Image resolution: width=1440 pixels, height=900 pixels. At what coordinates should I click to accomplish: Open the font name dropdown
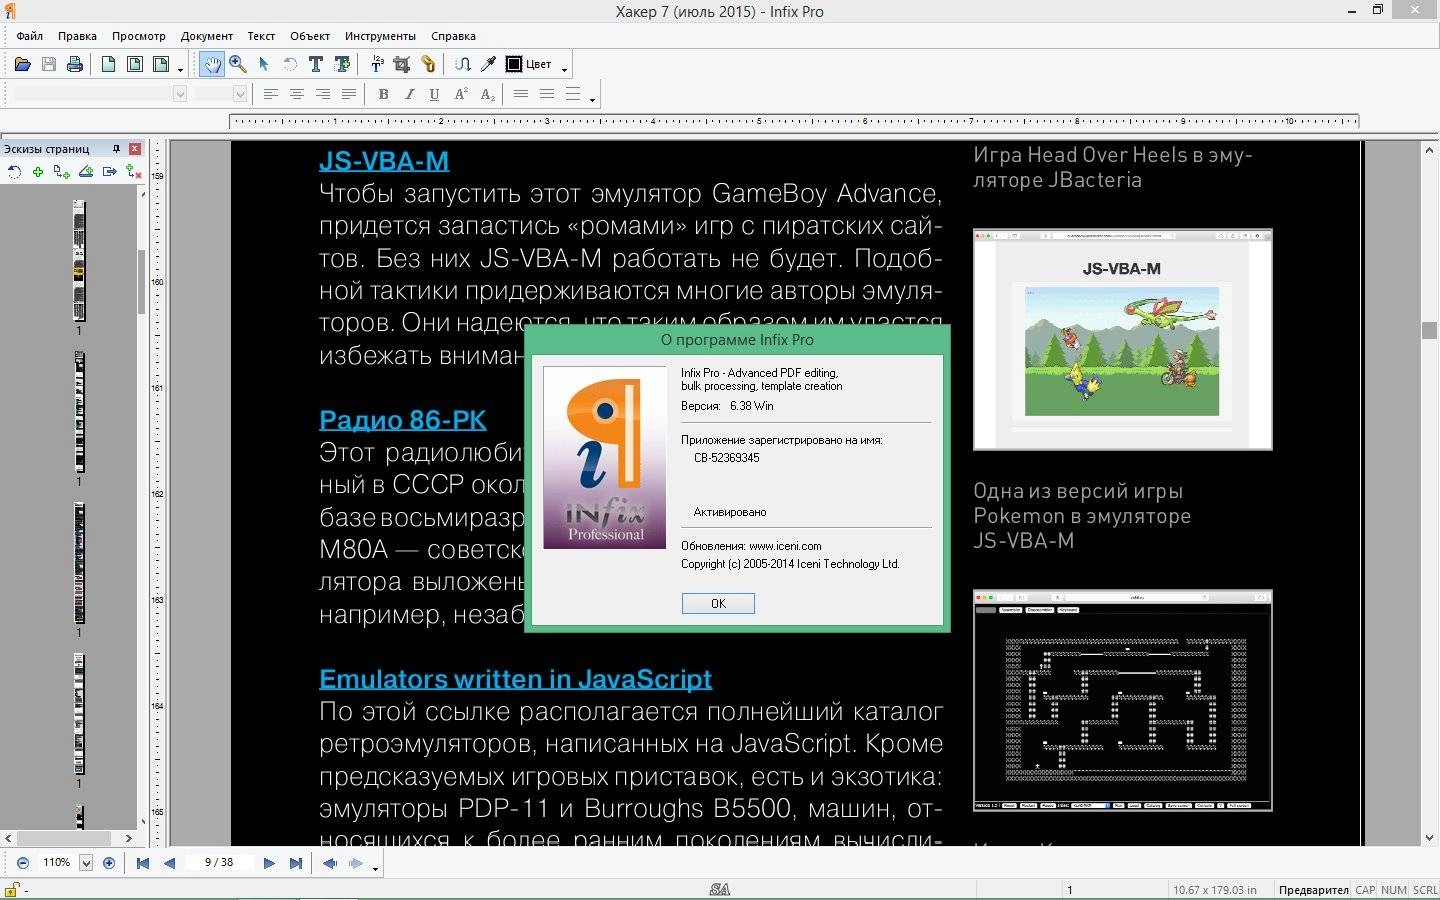click(x=180, y=94)
